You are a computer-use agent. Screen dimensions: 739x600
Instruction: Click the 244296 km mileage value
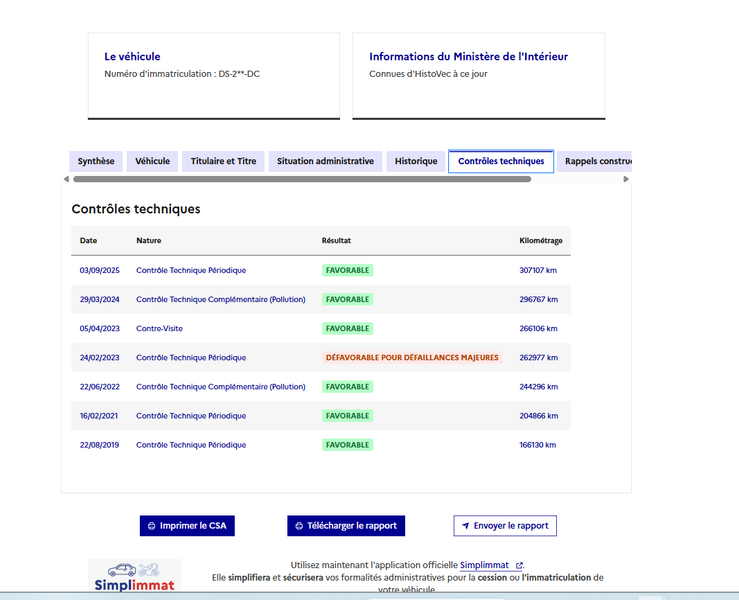(x=539, y=386)
